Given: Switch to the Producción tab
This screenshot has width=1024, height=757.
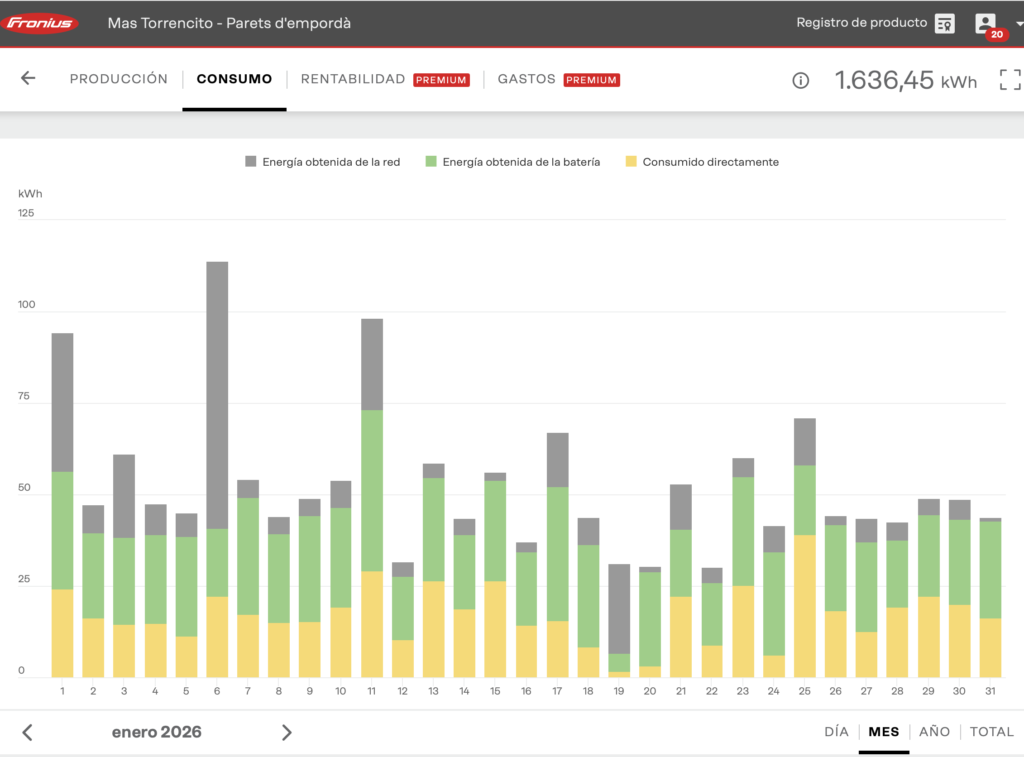Looking at the screenshot, I should pos(119,79).
